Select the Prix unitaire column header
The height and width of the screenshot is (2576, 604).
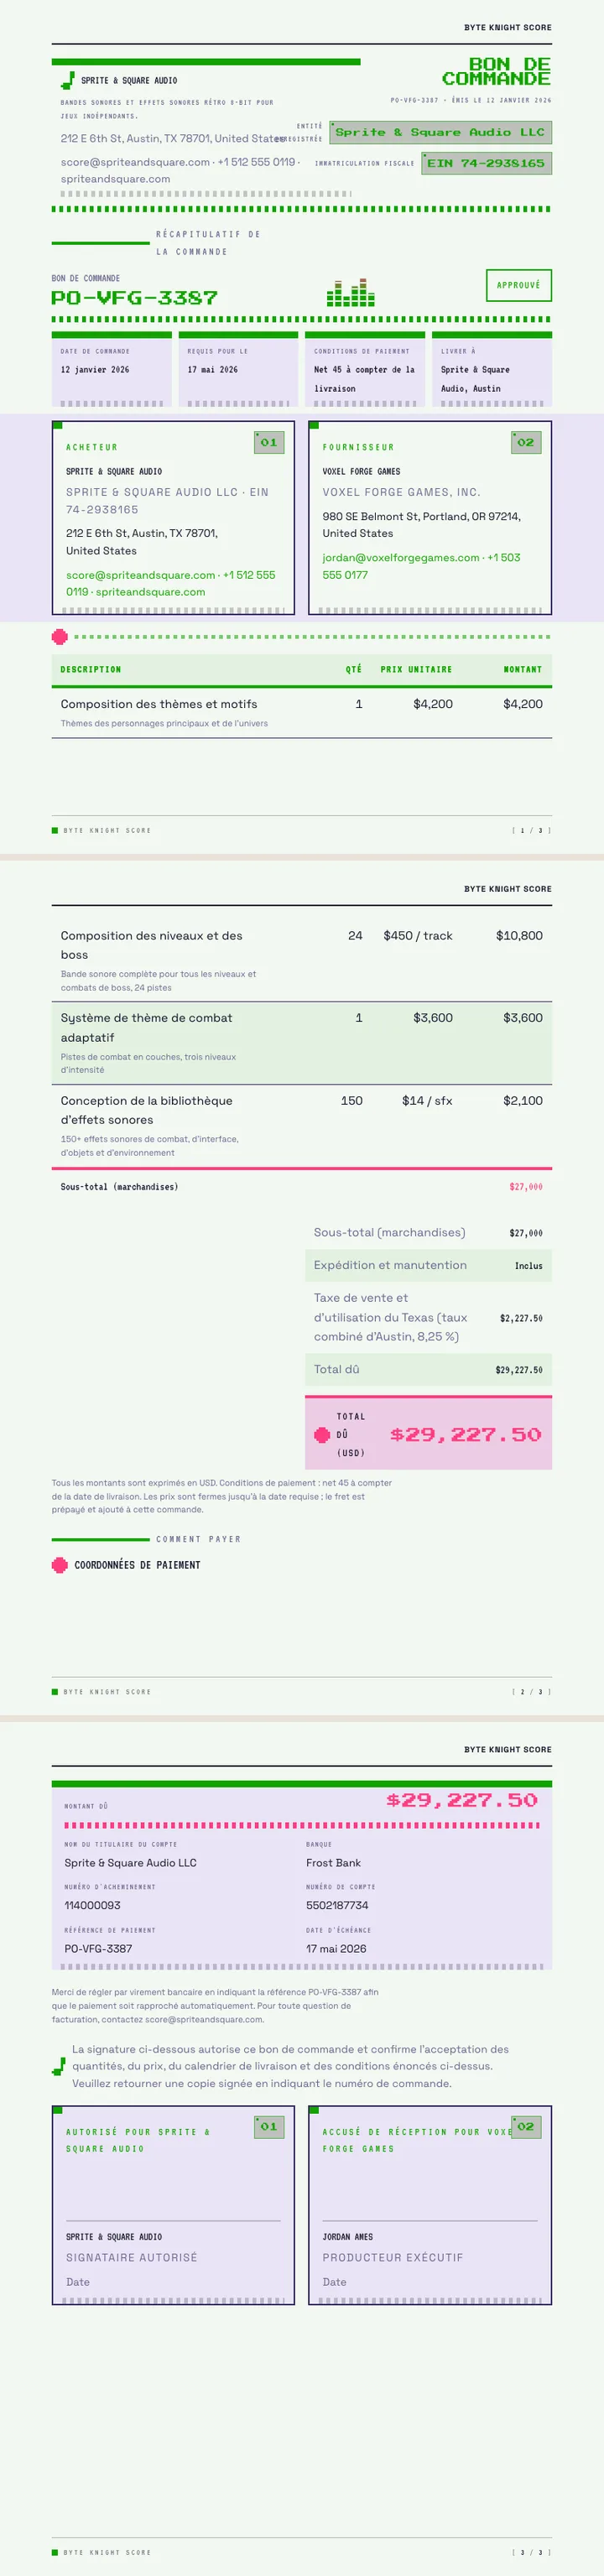pyautogui.click(x=416, y=670)
